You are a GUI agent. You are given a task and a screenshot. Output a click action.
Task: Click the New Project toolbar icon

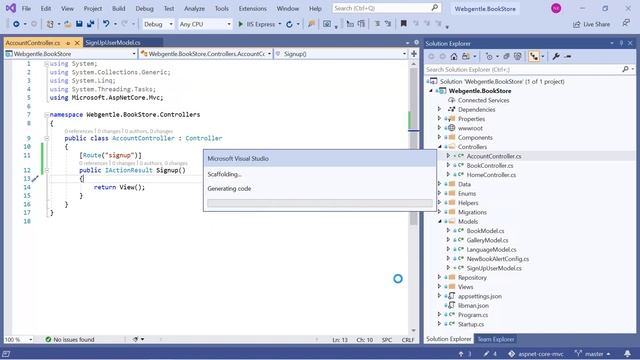point(50,24)
